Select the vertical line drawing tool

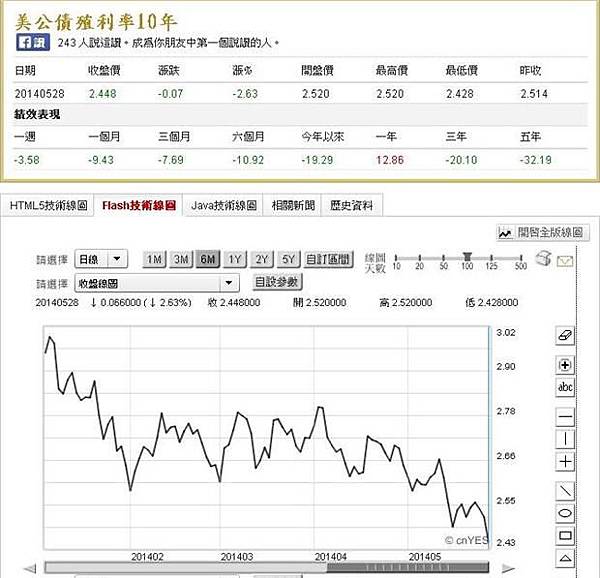coord(565,439)
